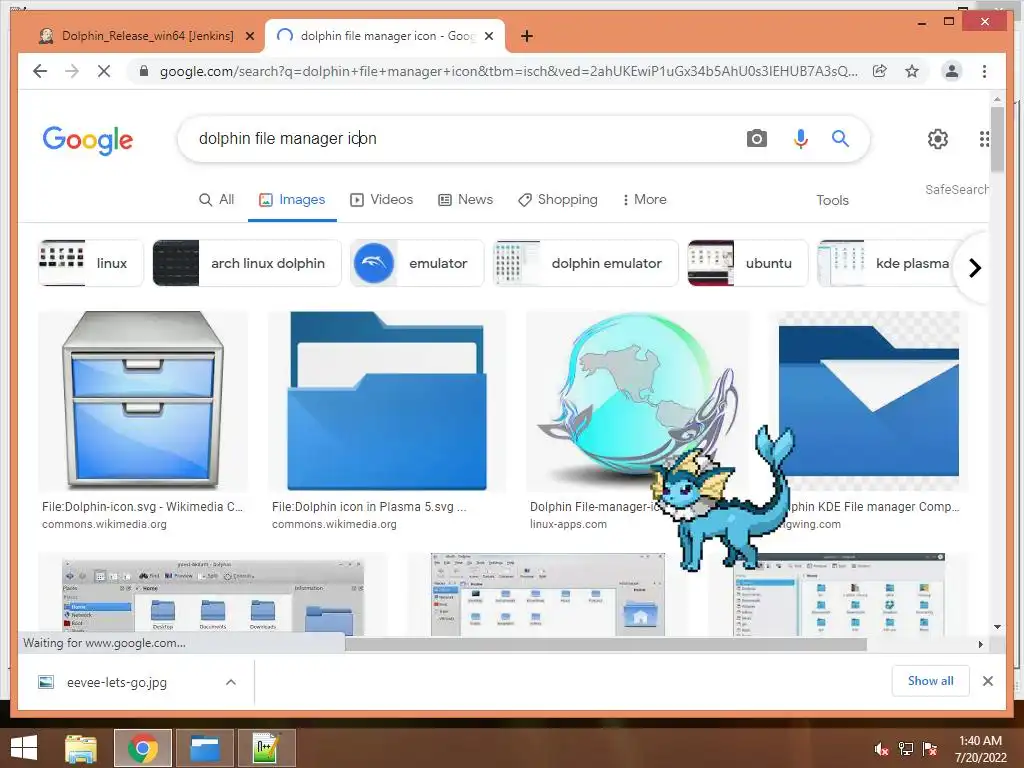The height and width of the screenshot is (768, 1024).
Task: Open the middle Dolphin screenshot thumbnail
Action: coord(548,594)
